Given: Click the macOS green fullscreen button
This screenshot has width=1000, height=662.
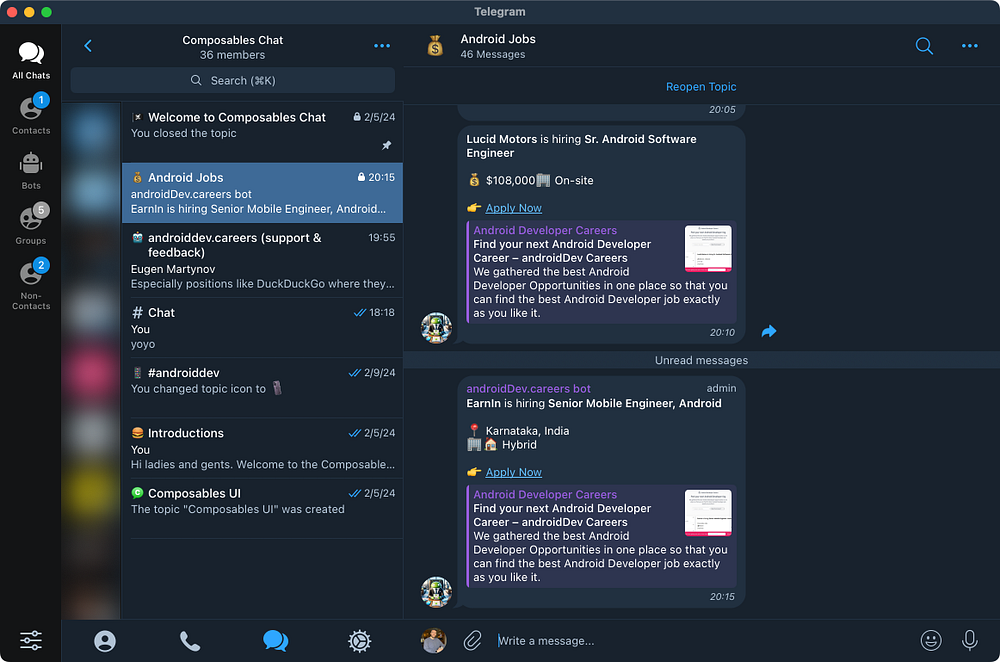Looking at the screenshot, I should click(x=46, y=12).
